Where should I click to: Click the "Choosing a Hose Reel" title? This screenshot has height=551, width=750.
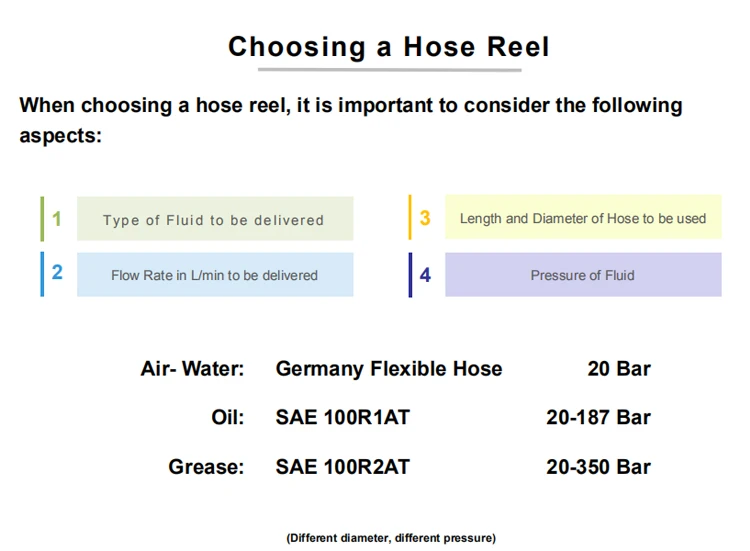click(388, 47)
